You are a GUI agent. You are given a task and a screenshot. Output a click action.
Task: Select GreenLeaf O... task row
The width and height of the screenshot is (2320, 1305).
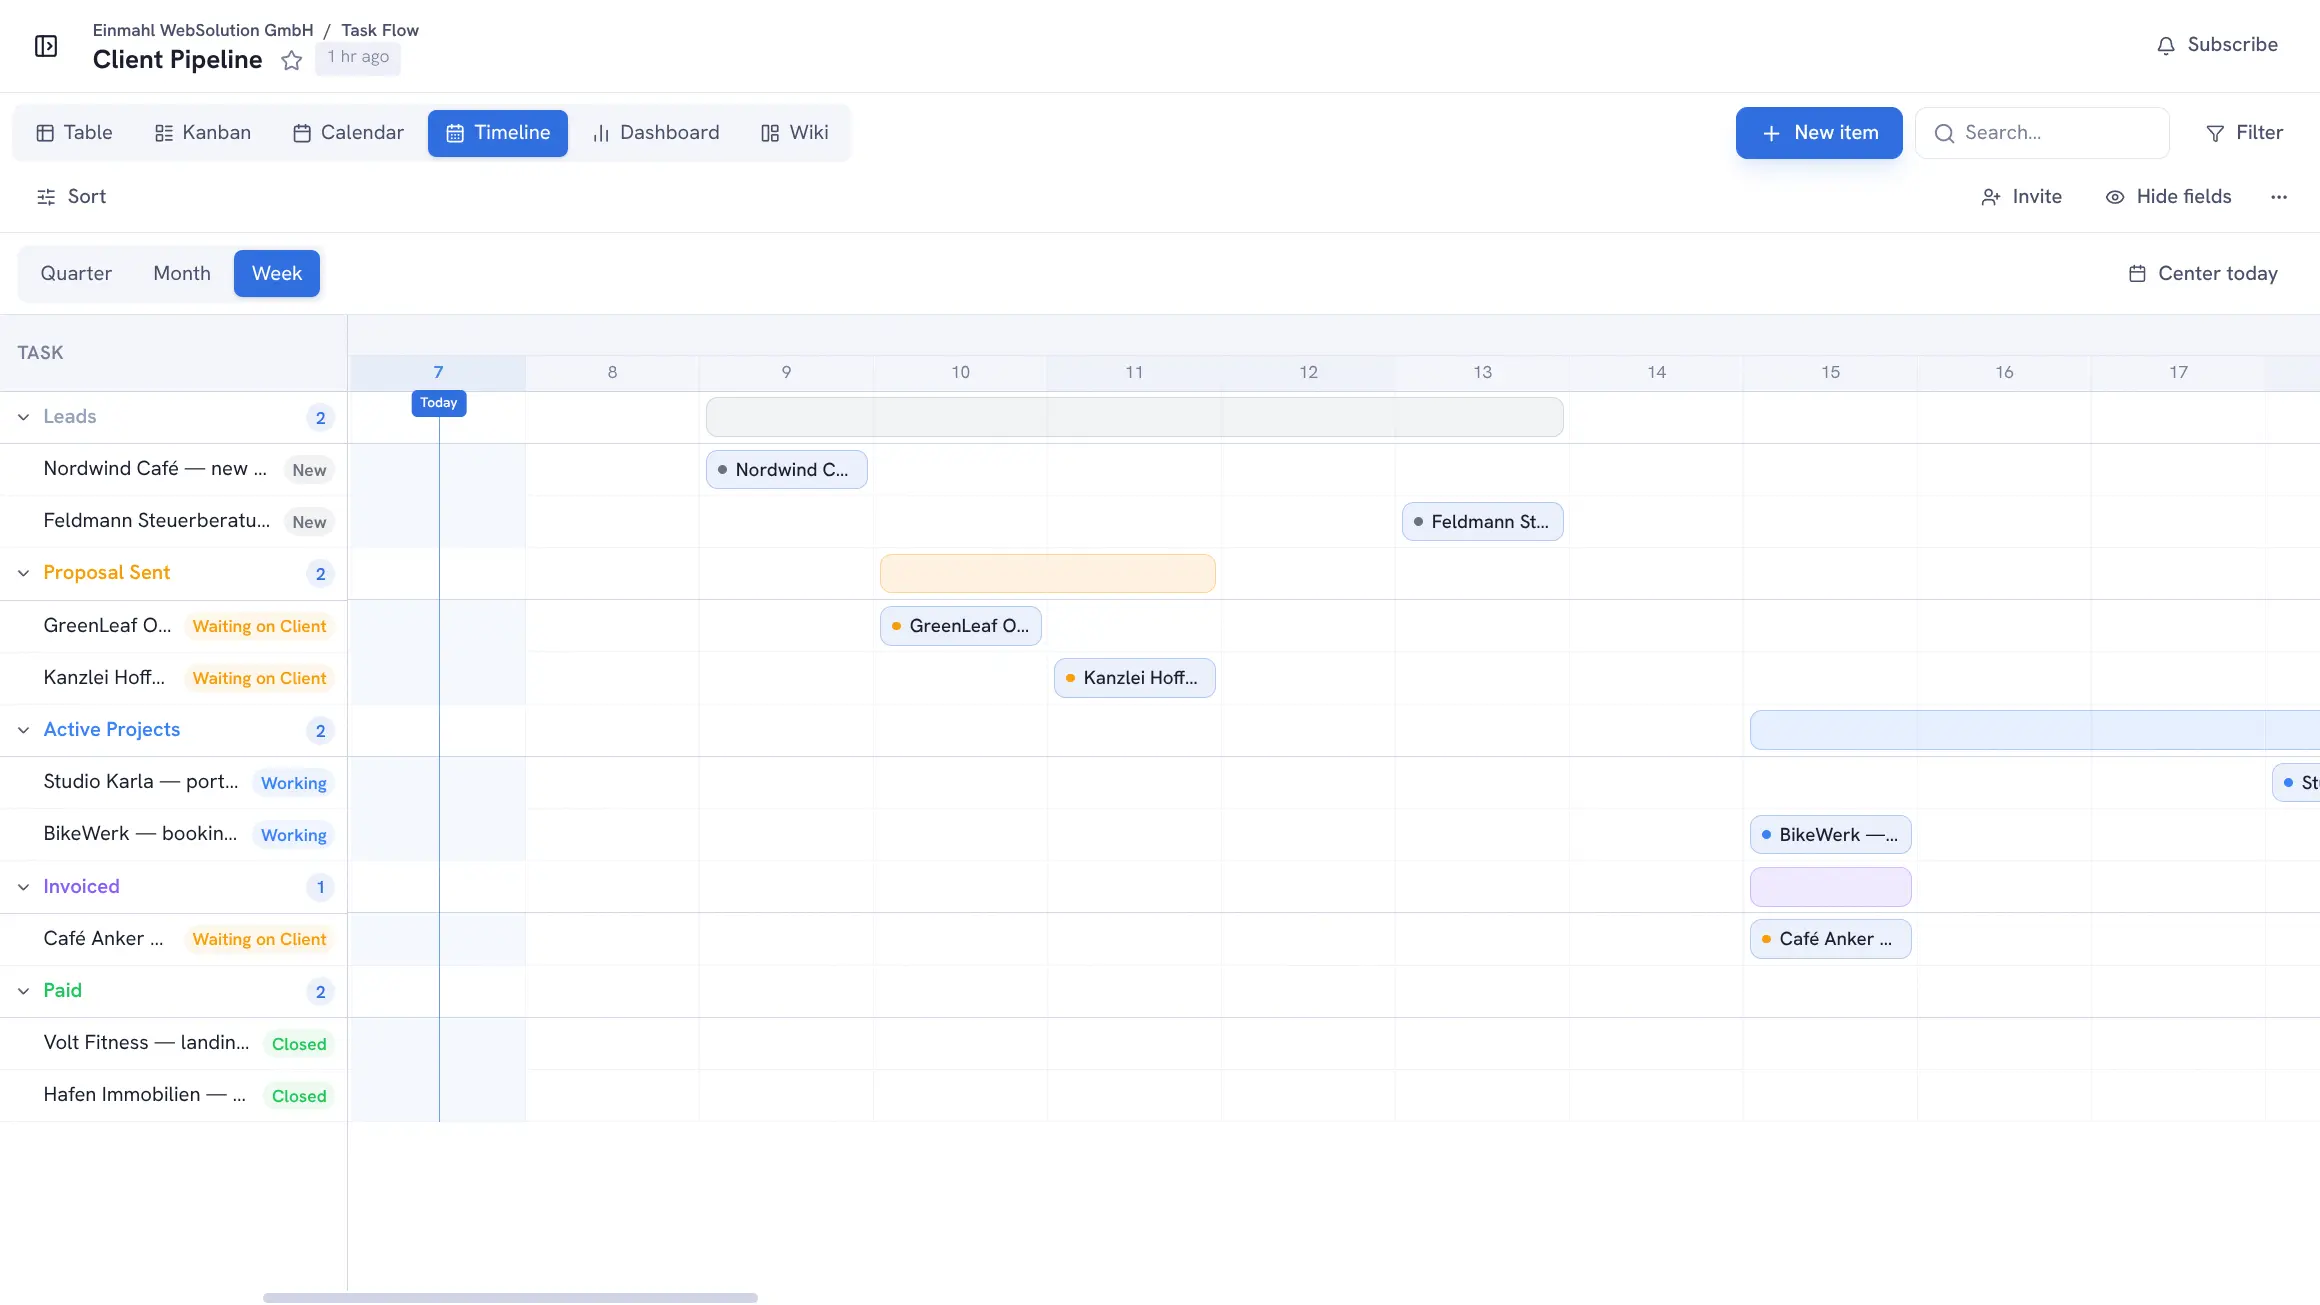174,626
